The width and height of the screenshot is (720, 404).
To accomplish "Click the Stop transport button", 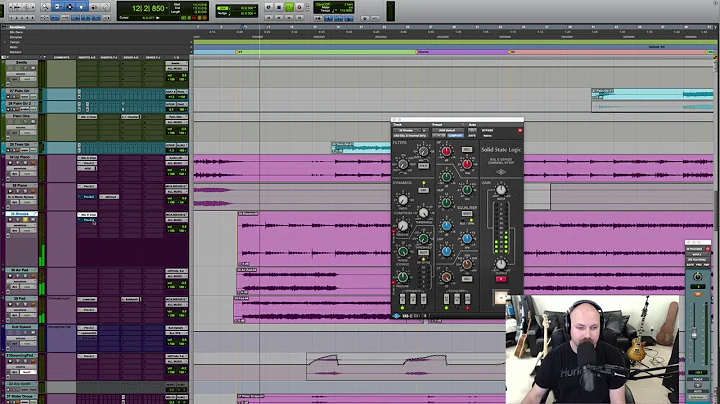I will coord(279,7).
